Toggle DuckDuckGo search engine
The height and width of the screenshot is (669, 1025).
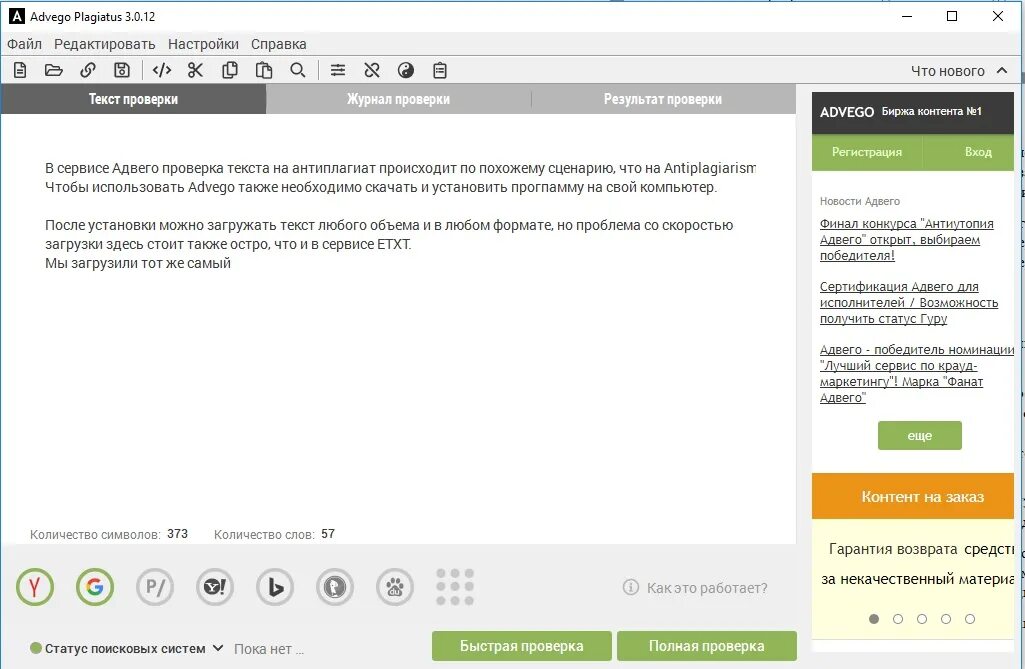click(x=335, y=587)
